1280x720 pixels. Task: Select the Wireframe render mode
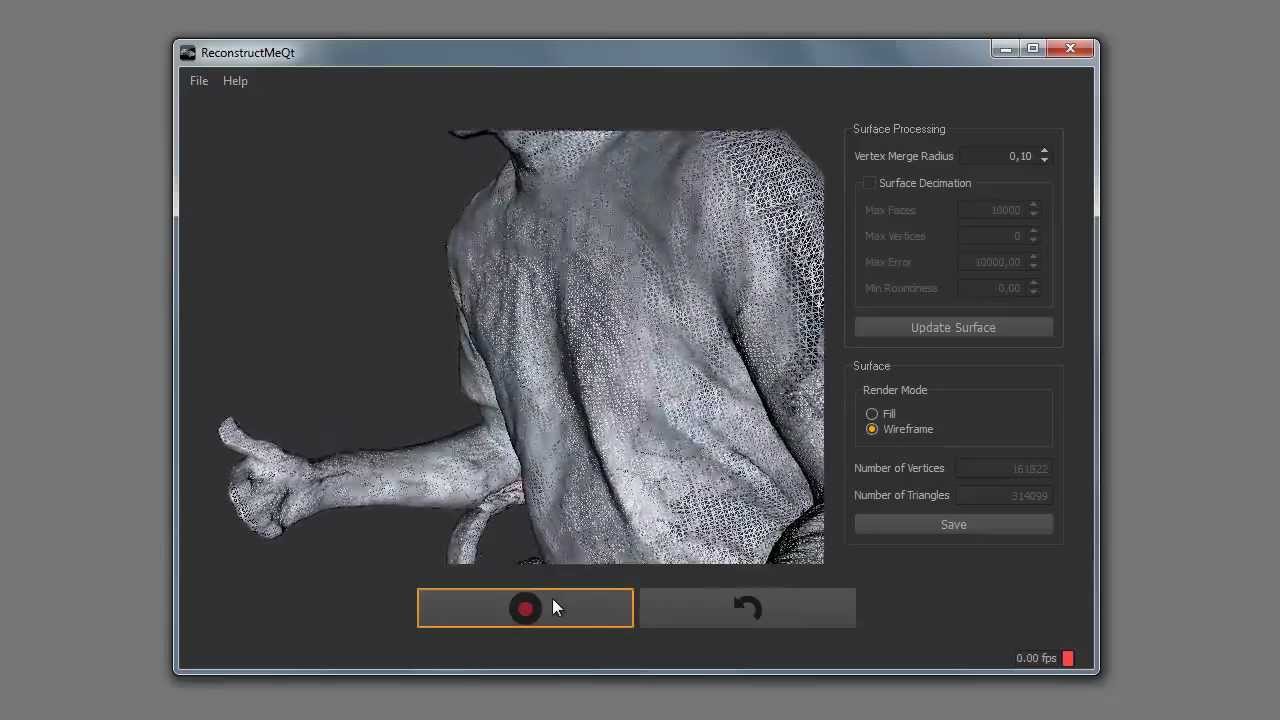pyautogui.click(x=872, y=429)
